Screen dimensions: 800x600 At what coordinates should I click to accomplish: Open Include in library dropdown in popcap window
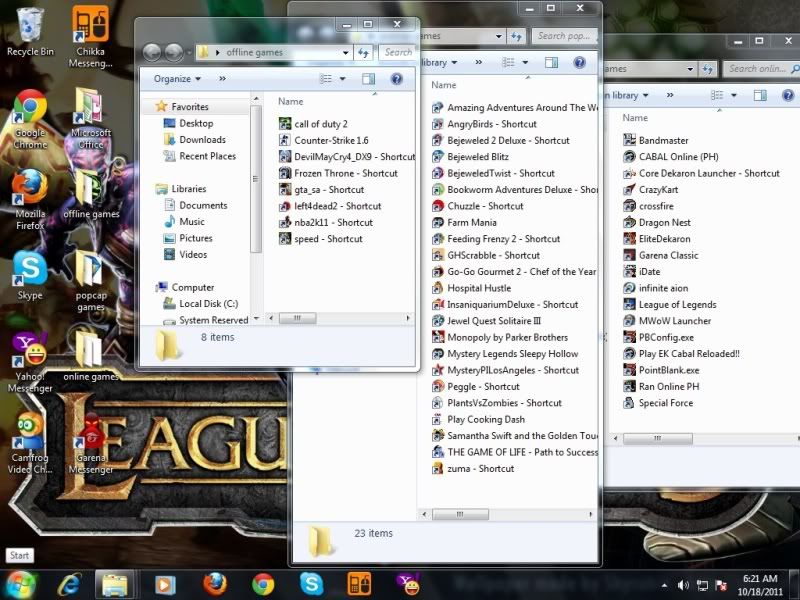click(438, 62)
